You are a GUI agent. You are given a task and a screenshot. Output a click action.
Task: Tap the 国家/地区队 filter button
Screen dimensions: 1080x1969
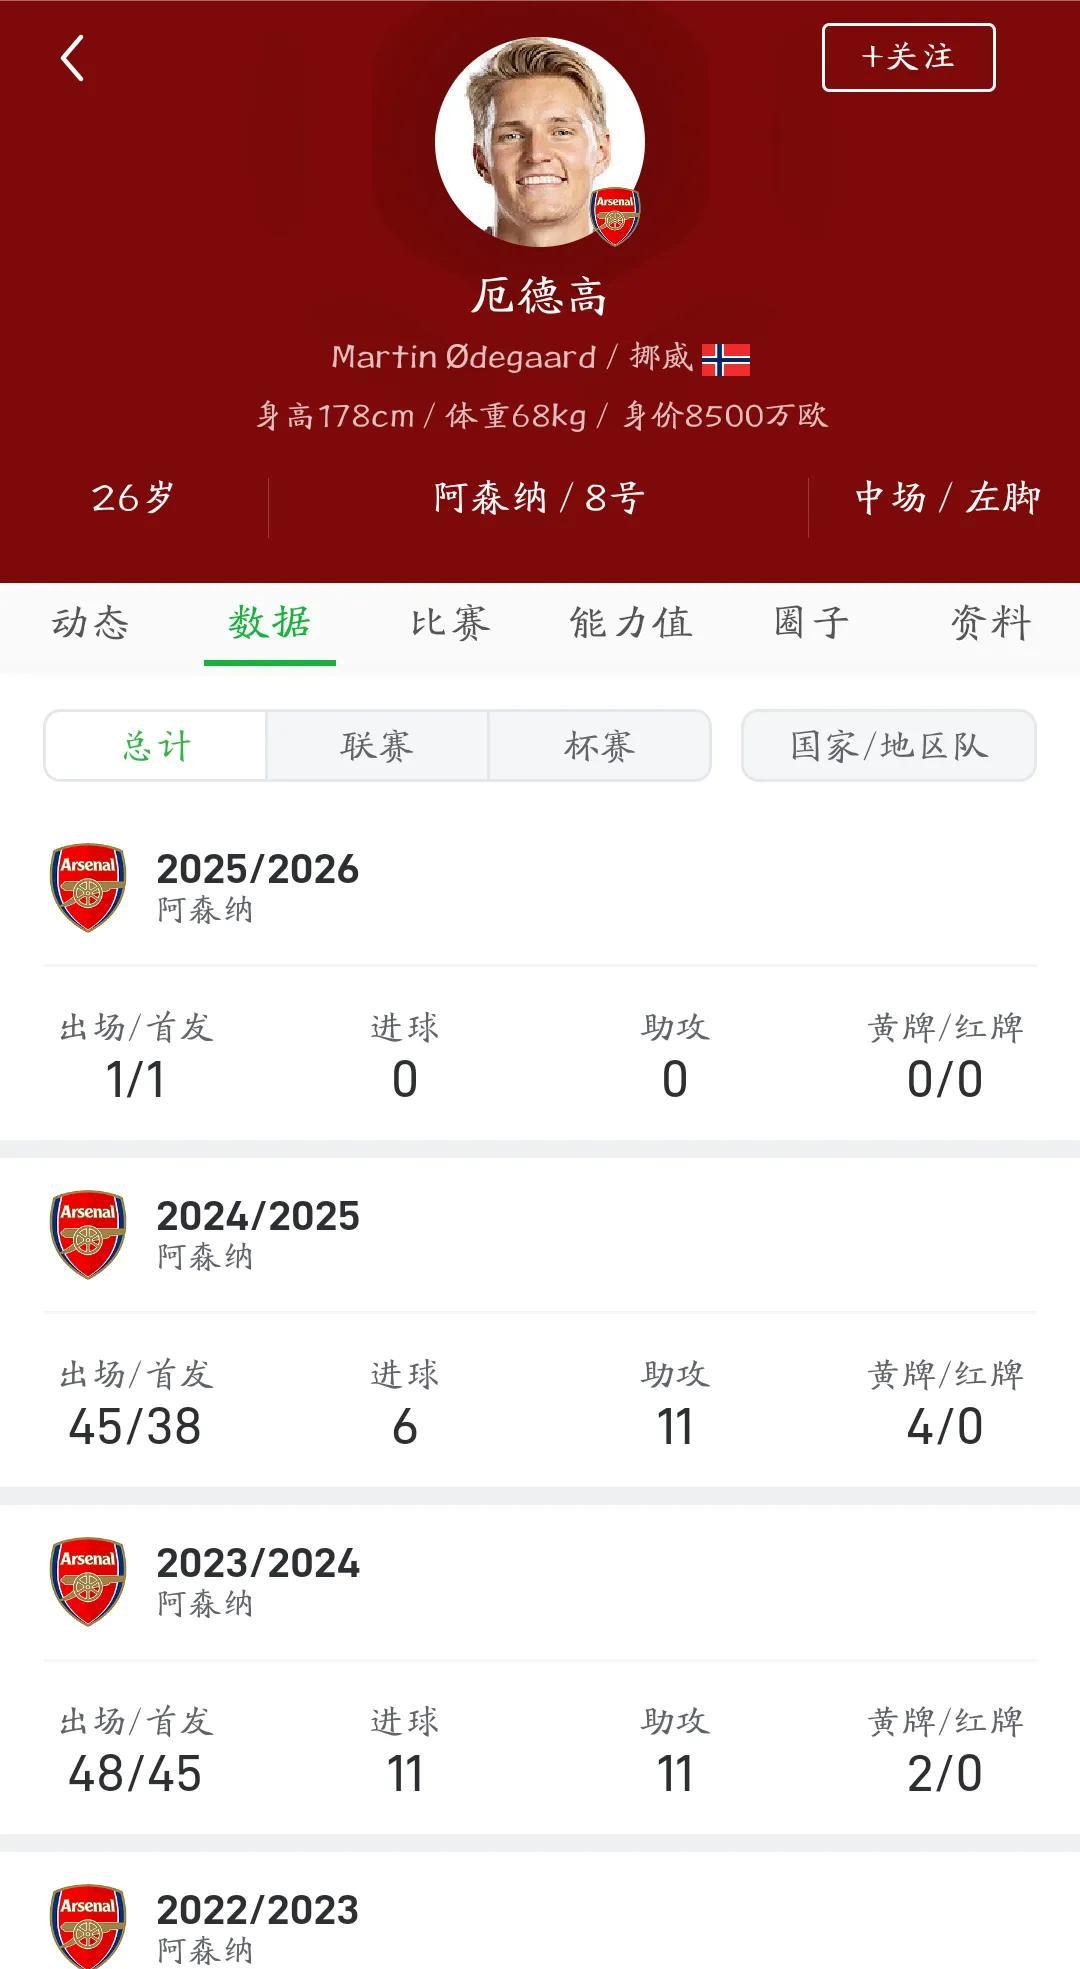[888, 746]
